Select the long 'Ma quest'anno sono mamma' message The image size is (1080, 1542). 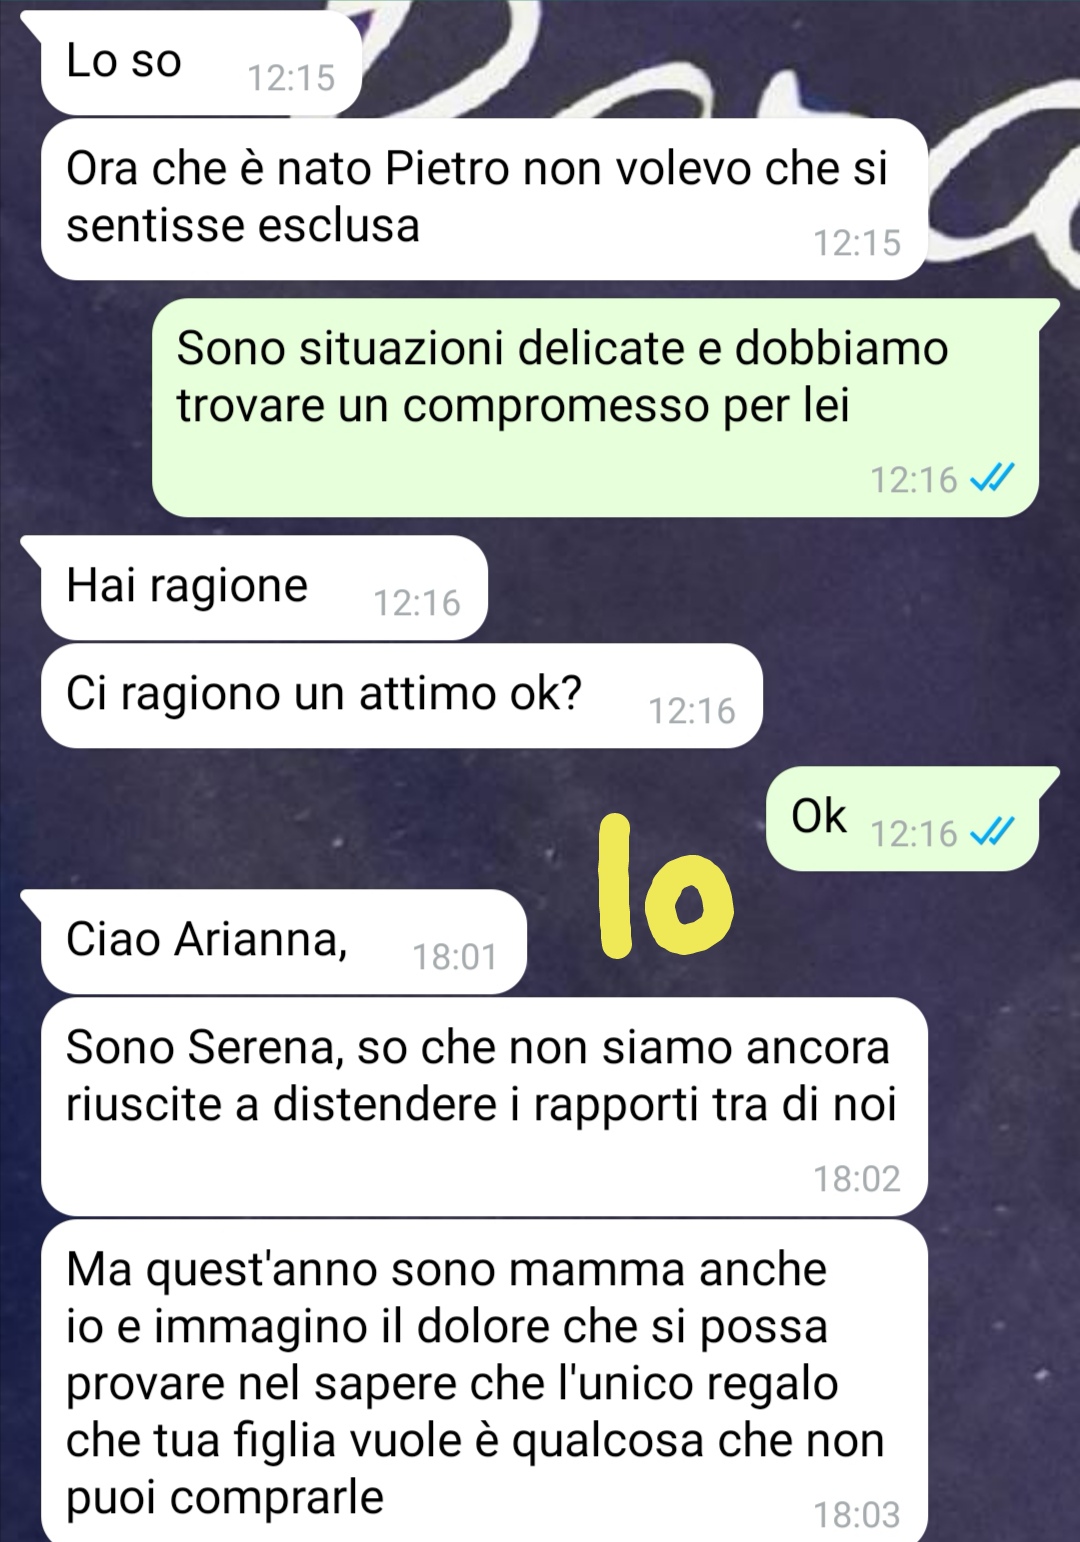pyautogui.click(x=484, y=1381)
